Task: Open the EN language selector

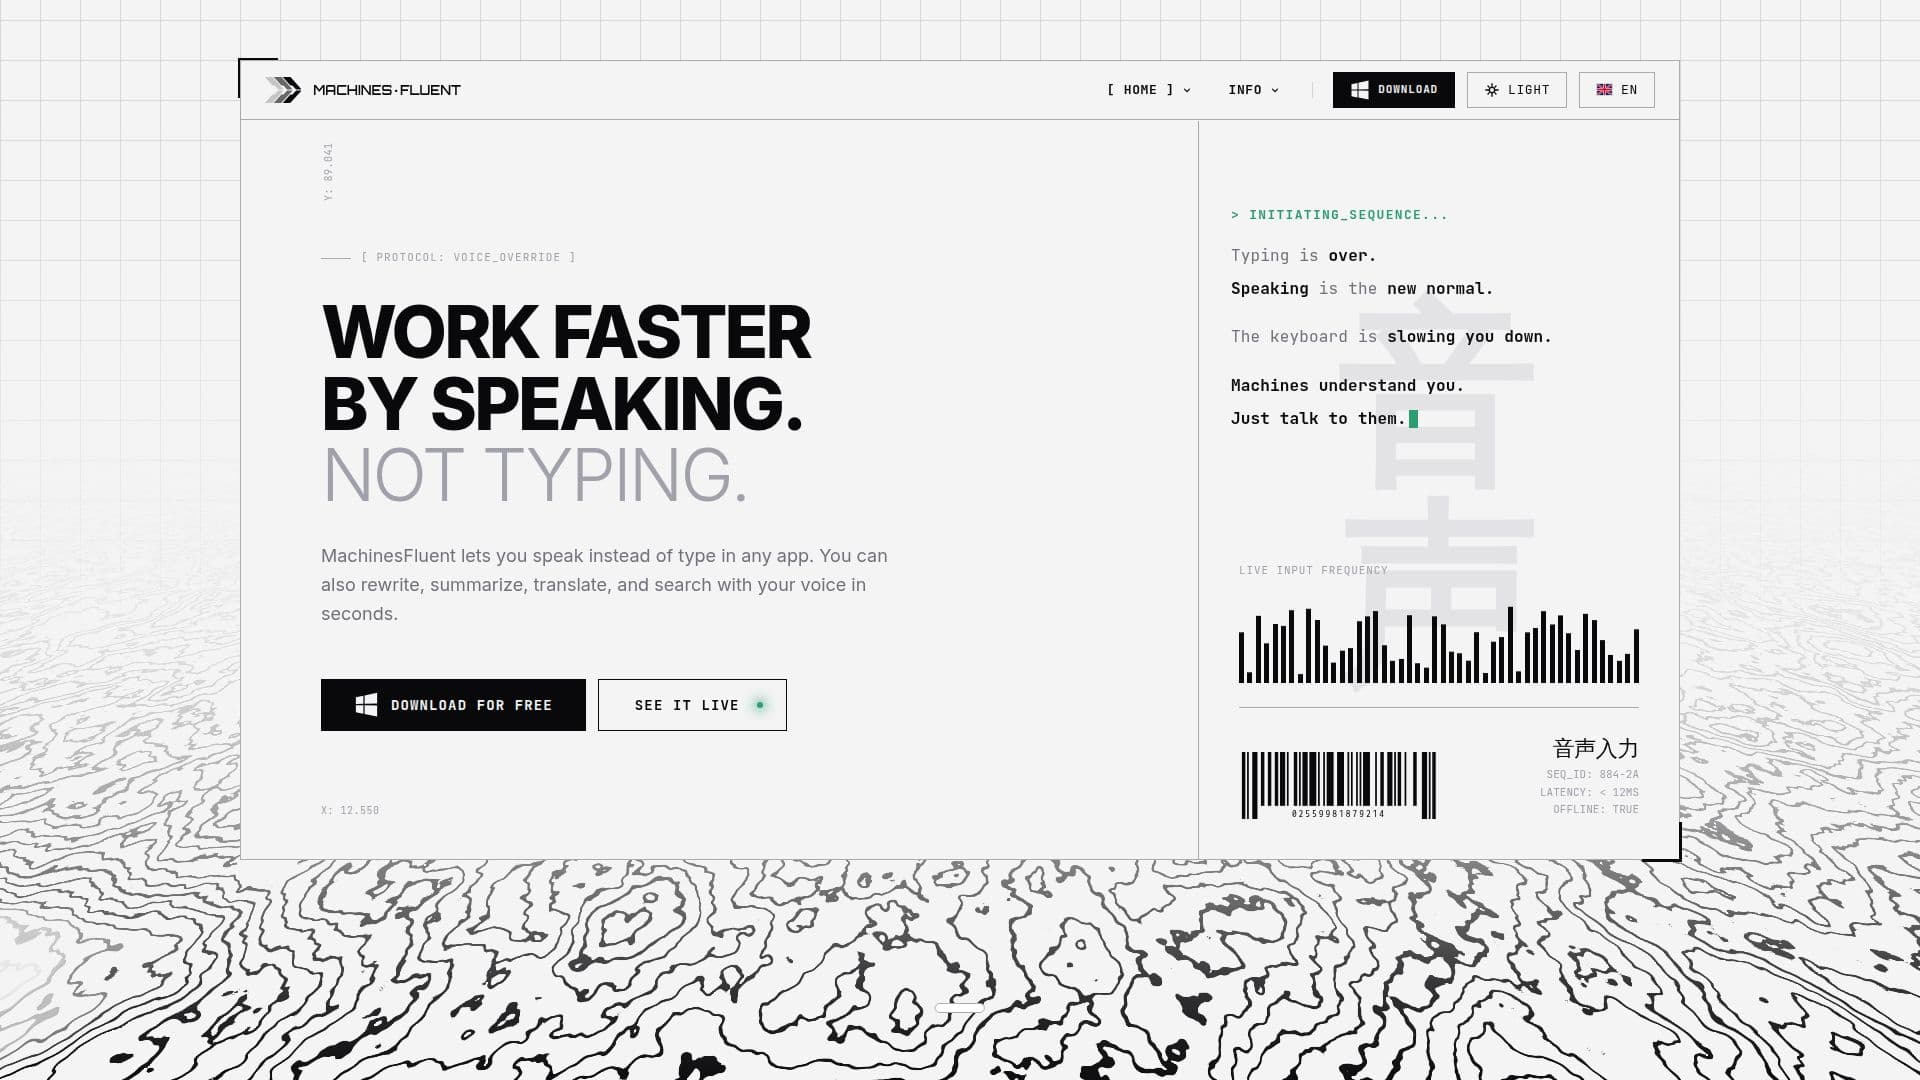Action: (x=1616, y=90)
